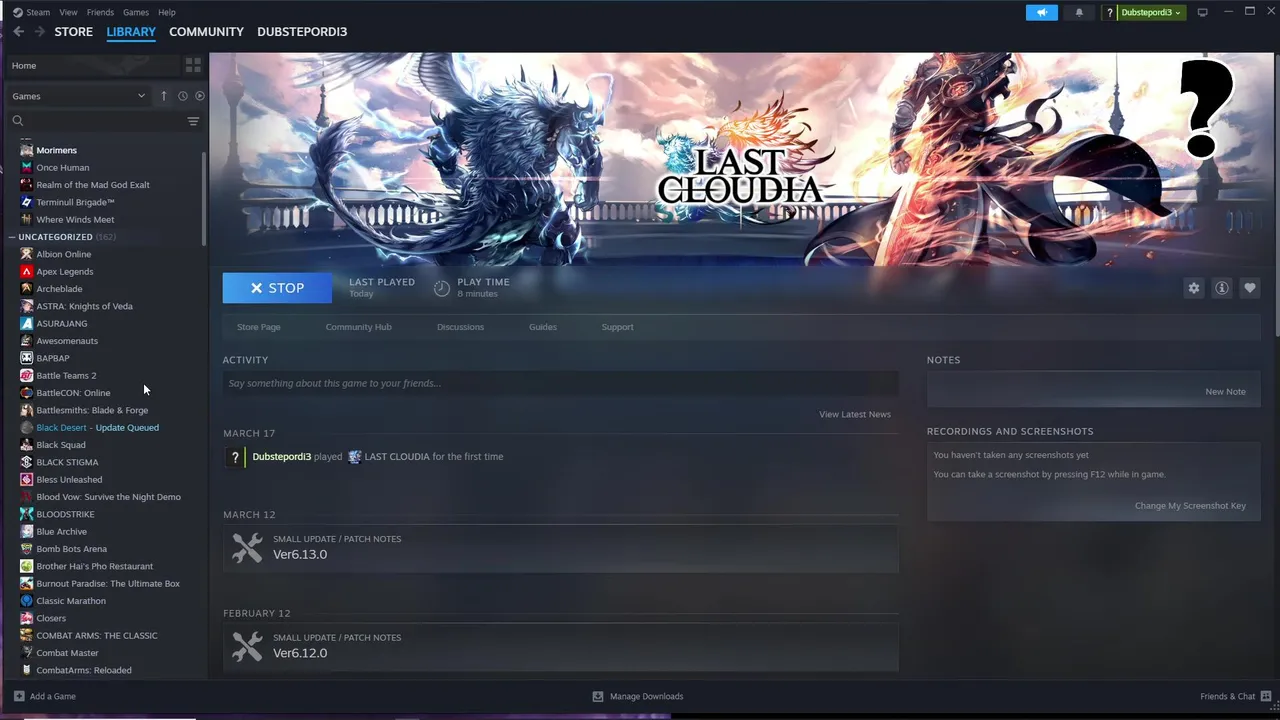Go back with the navigation arrow
1280x720 pixels.
click(x=18, y=32)
